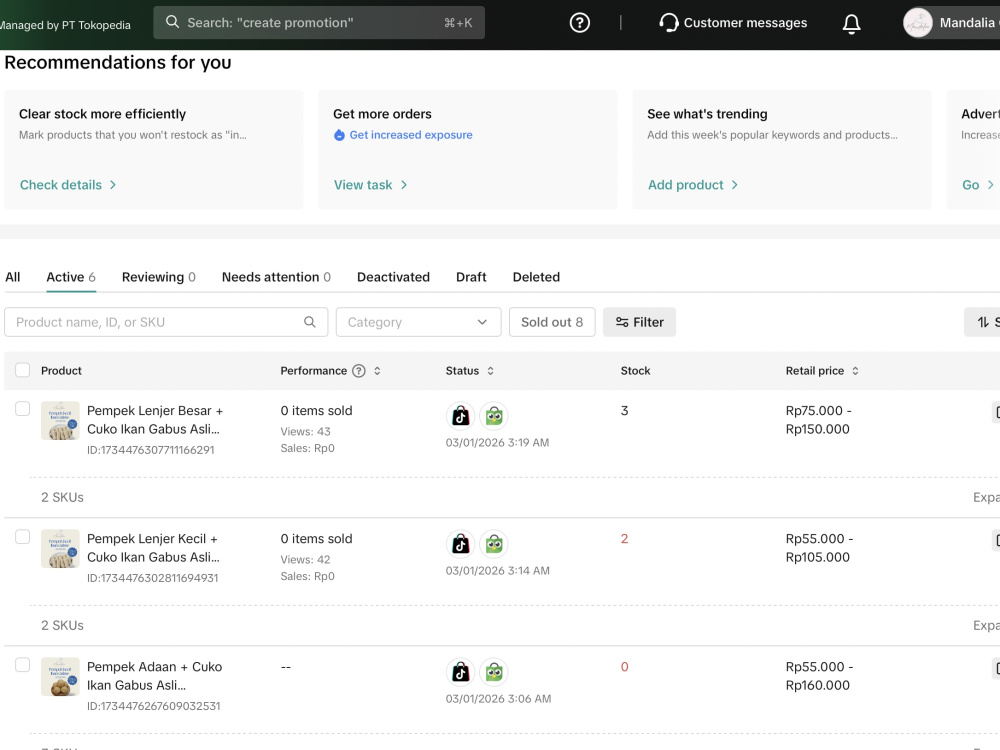The image size is (1000, 750).
Task: Click TikTok Shop icon for Pempek Adaan
Action: click(460, 672)
